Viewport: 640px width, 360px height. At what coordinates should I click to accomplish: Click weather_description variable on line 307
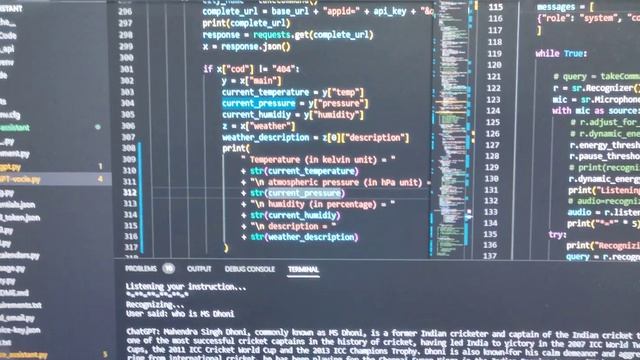(265, 138)
